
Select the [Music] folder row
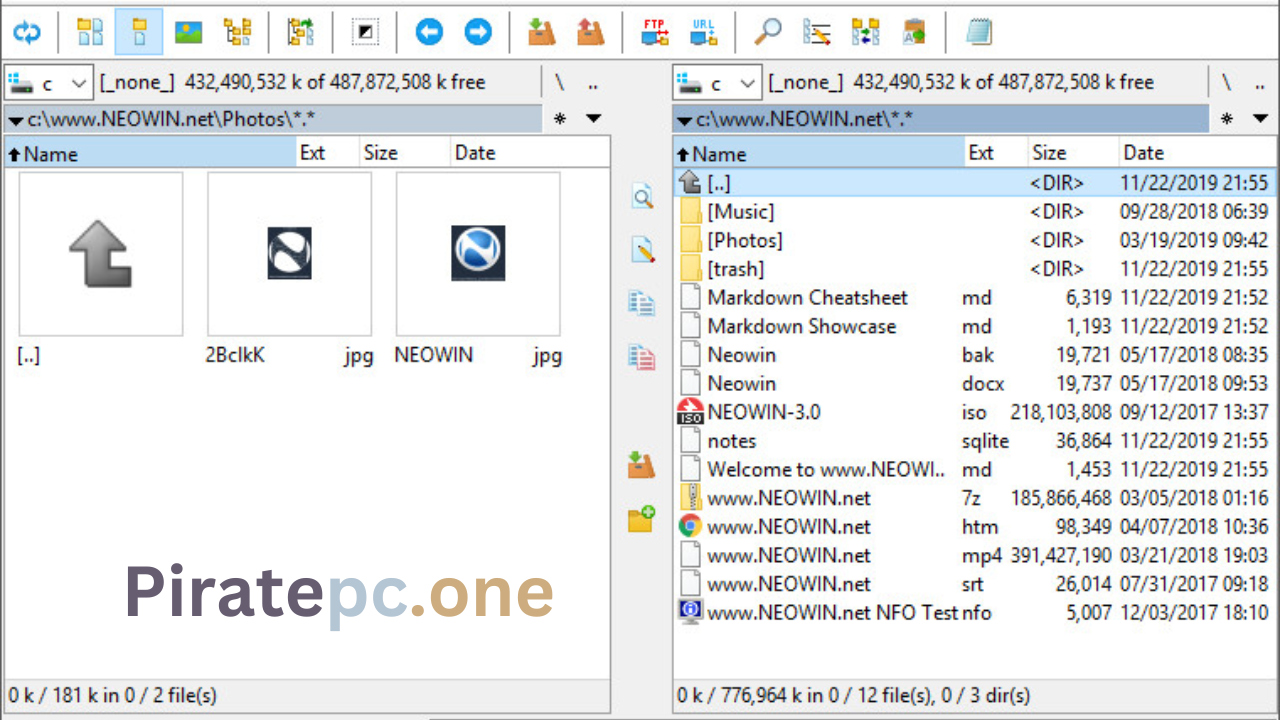click(975, 212)
